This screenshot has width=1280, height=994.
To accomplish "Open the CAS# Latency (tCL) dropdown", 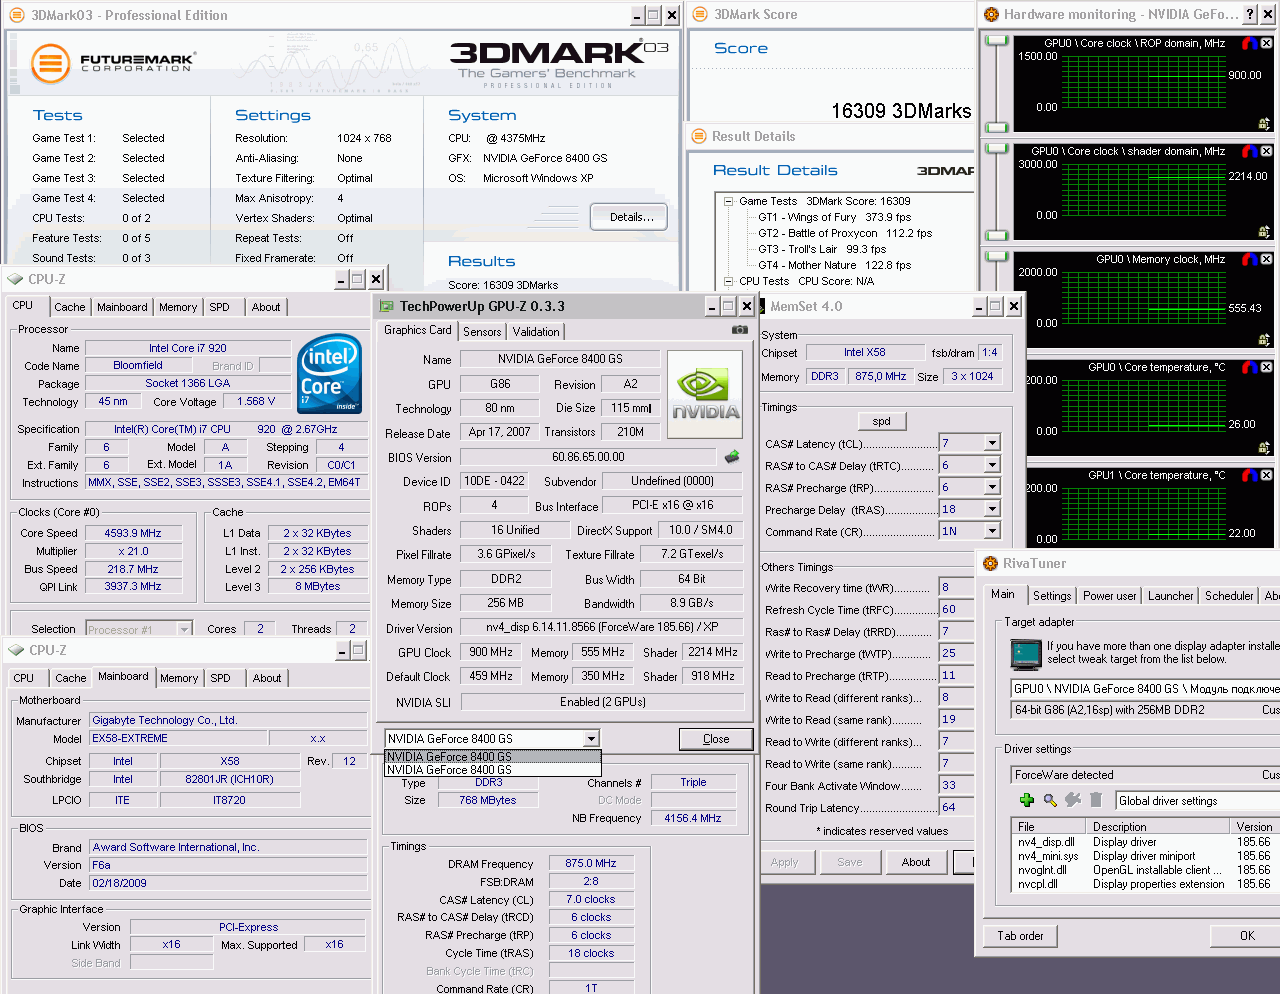I will click(992, 443).
